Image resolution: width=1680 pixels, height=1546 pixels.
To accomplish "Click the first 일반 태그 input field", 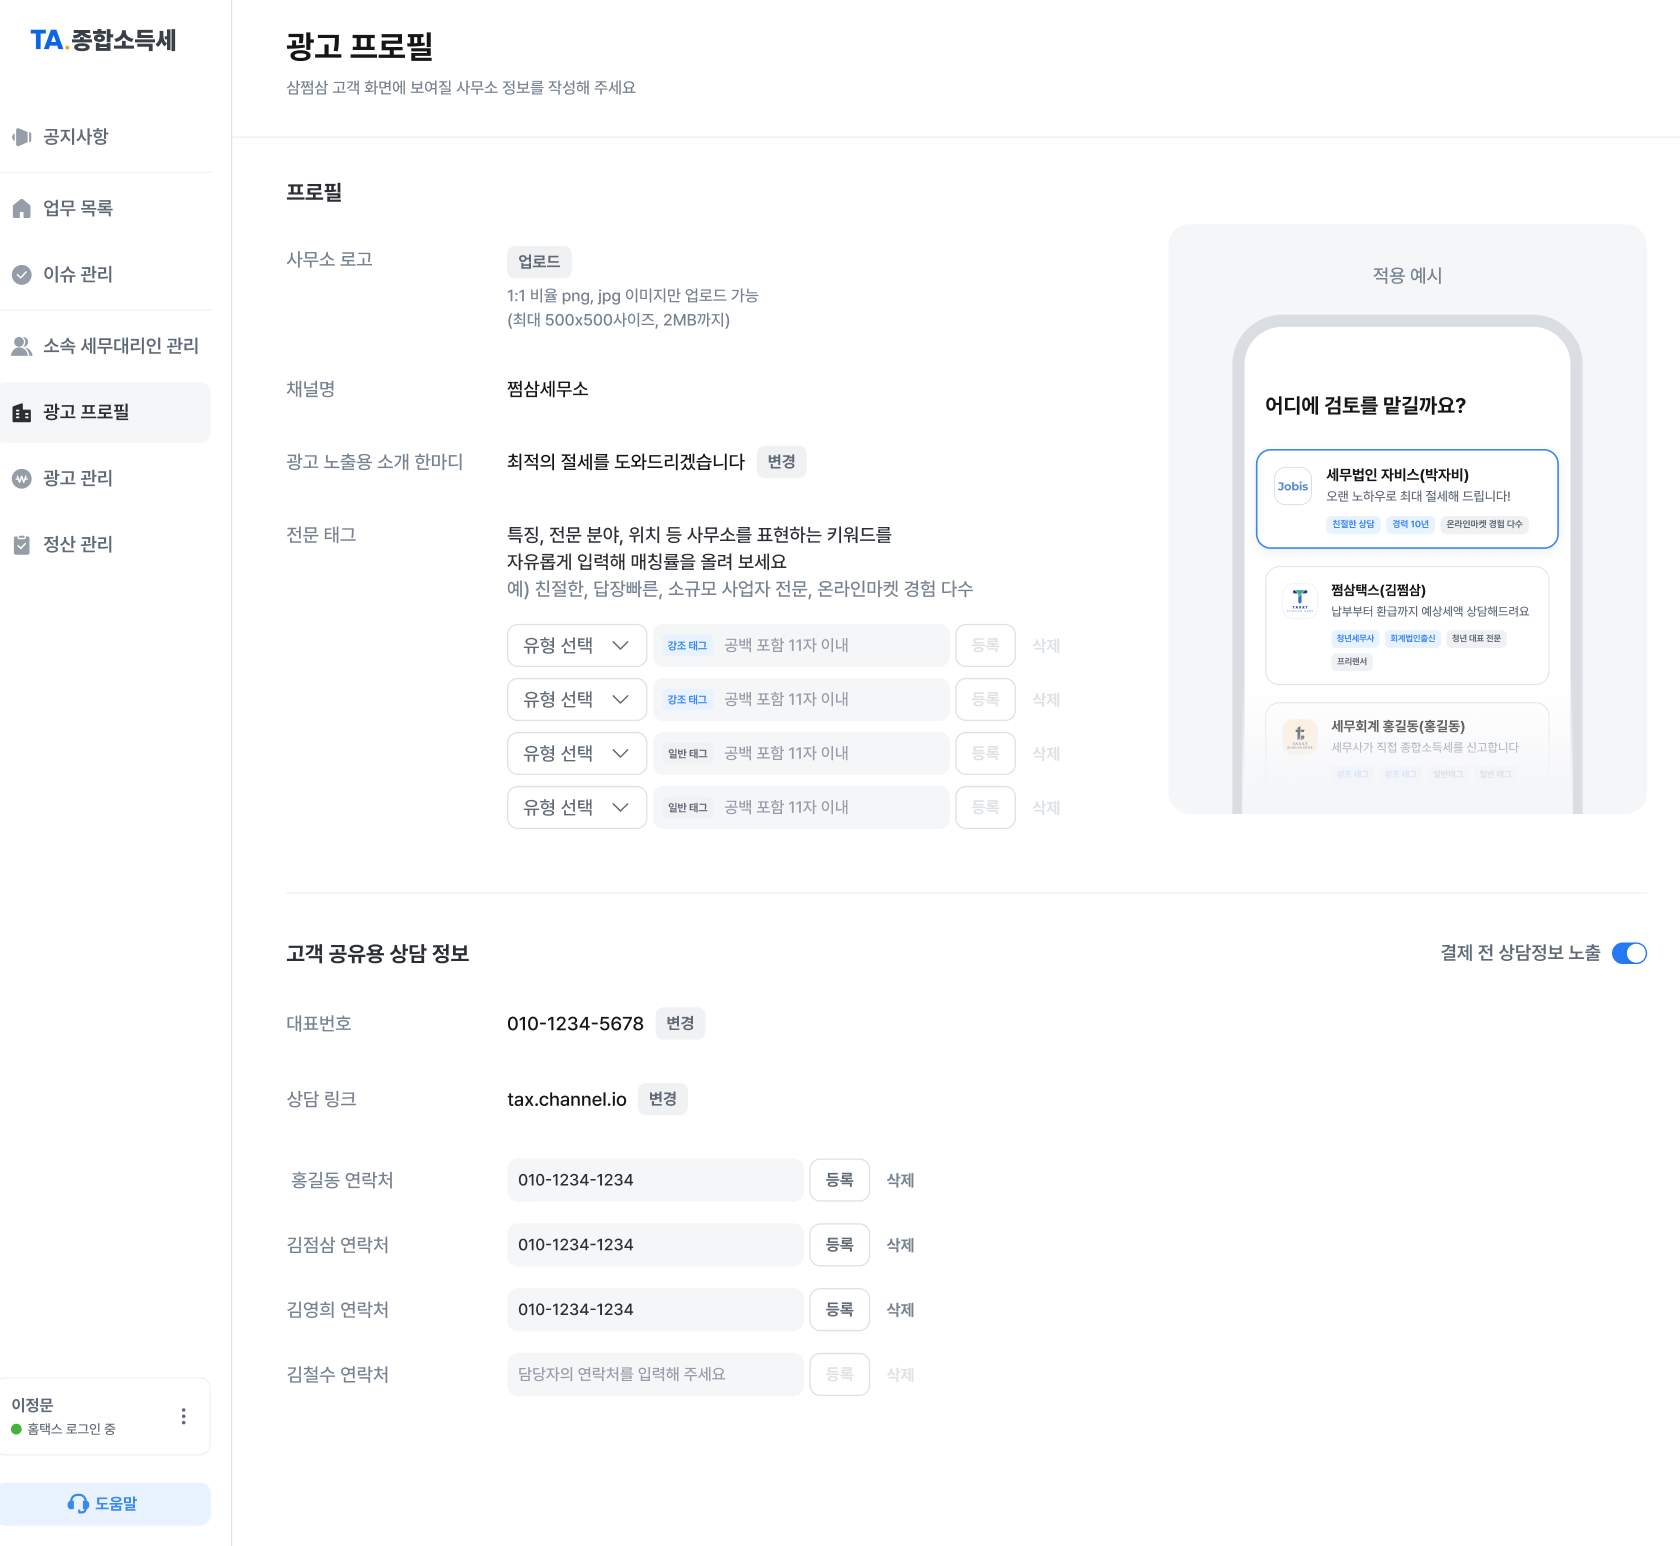I will 801,753.
